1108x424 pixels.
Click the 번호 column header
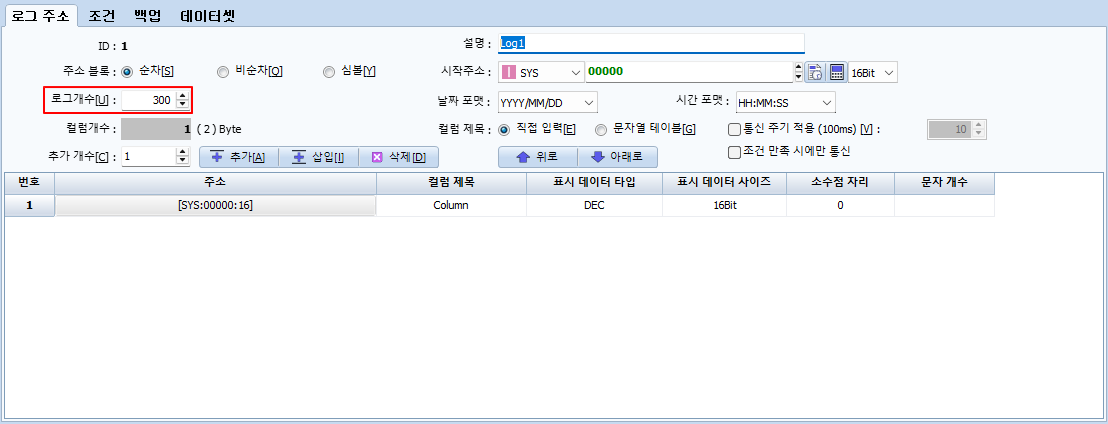coord(30,182)
